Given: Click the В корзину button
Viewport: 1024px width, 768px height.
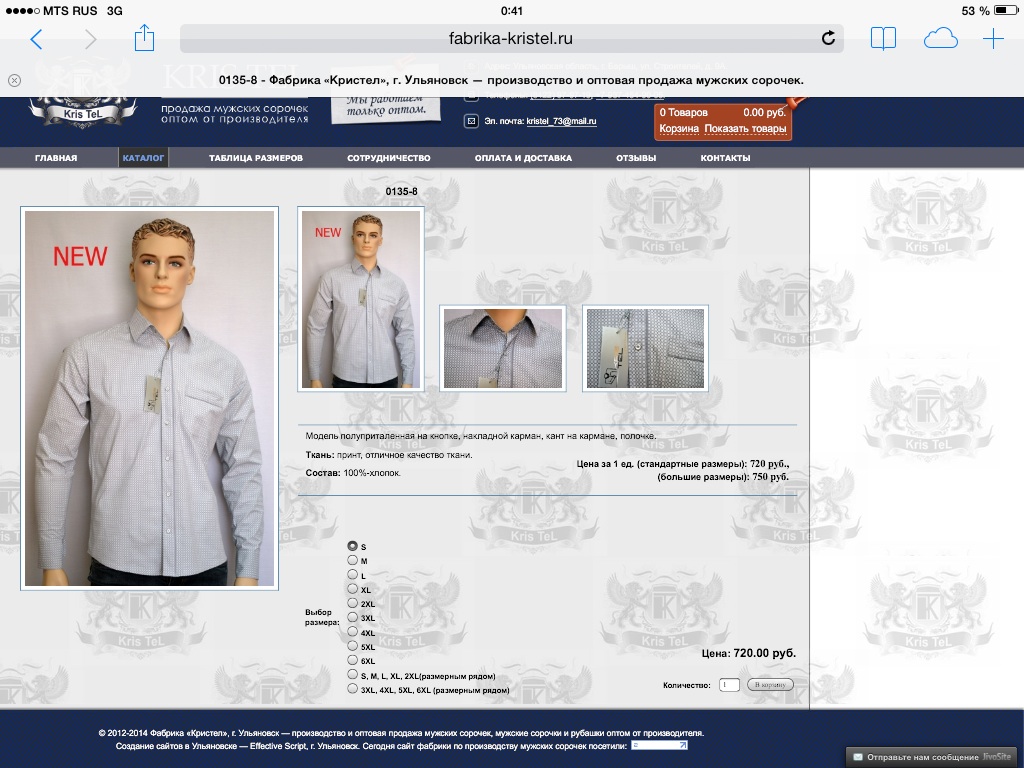Looking at the screenshot, I should coord(770,684).
